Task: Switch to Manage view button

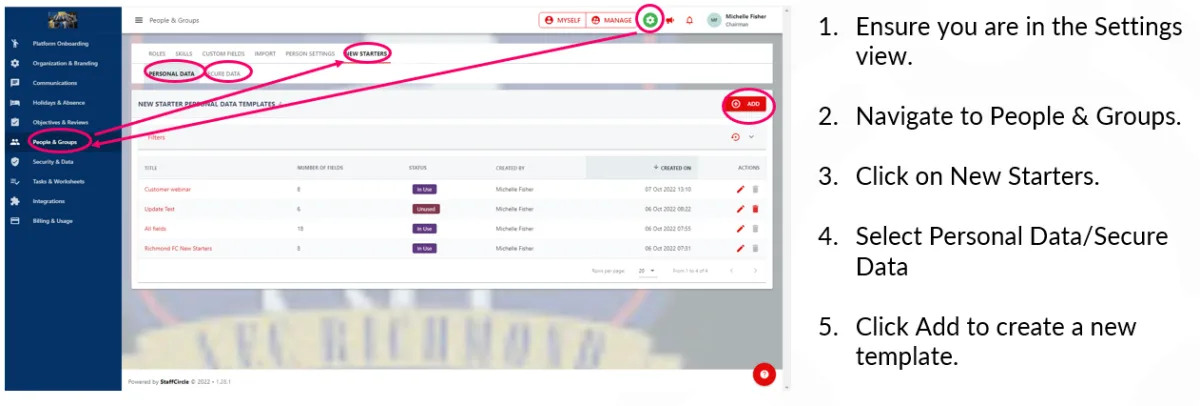Action: click(x=611, y=20)
